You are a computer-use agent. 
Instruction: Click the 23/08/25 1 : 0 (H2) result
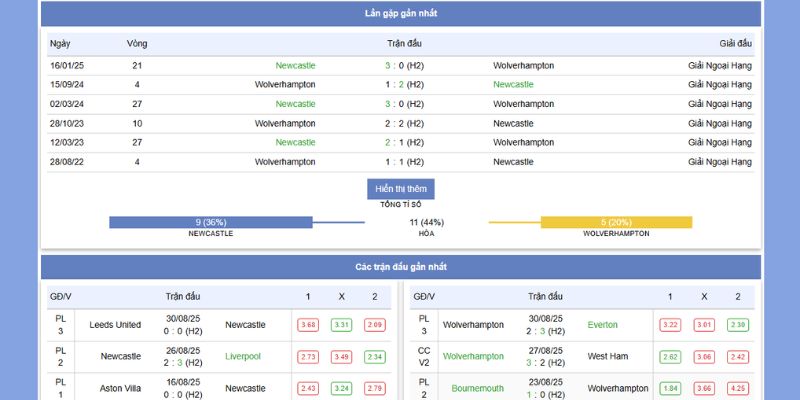(545, 389)
